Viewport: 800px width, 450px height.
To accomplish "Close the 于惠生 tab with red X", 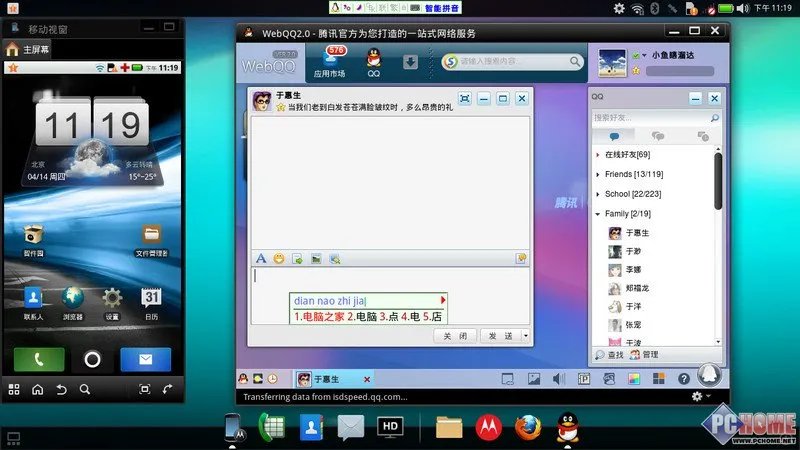I will click(367, 379).
